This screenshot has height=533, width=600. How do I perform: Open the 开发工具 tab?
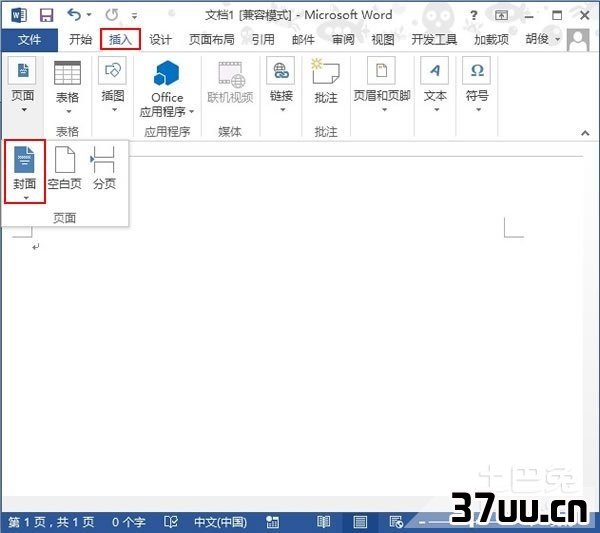click(434, 39)
